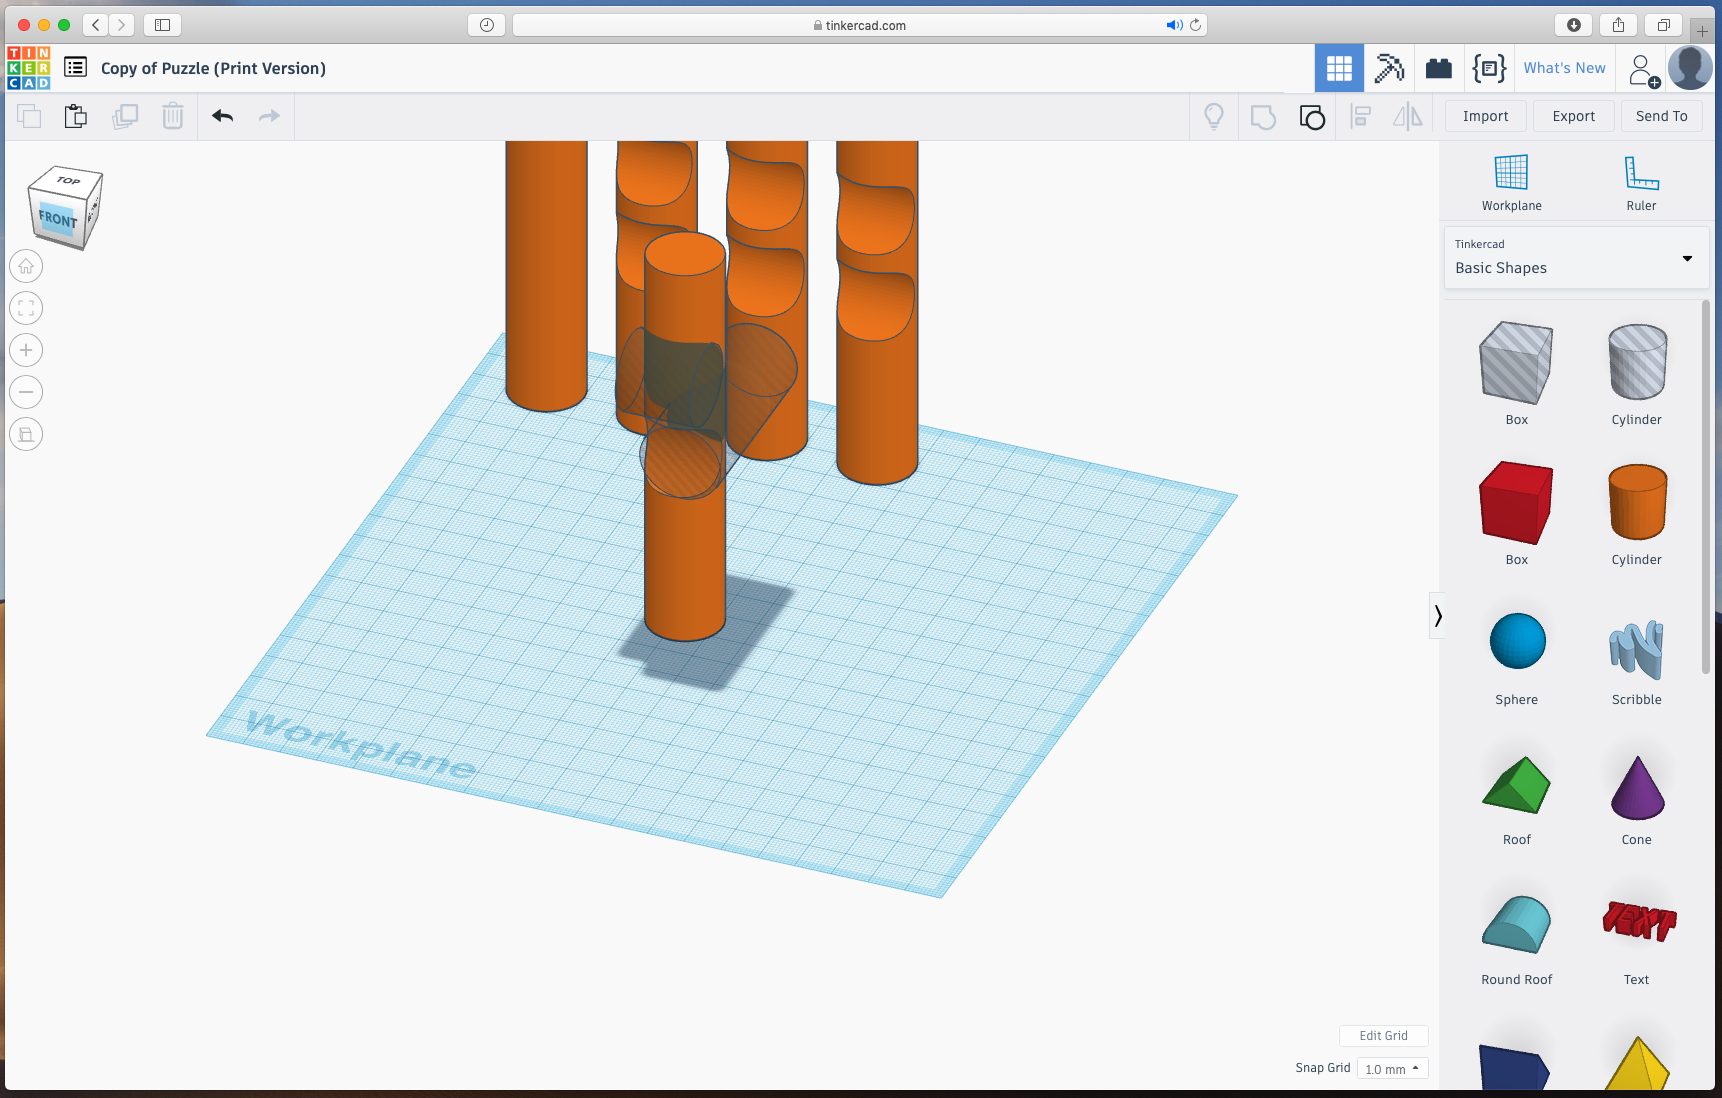Click the Ungroup shapes icon
Screen dimensions: 1722x1098
coord(1312,117)
